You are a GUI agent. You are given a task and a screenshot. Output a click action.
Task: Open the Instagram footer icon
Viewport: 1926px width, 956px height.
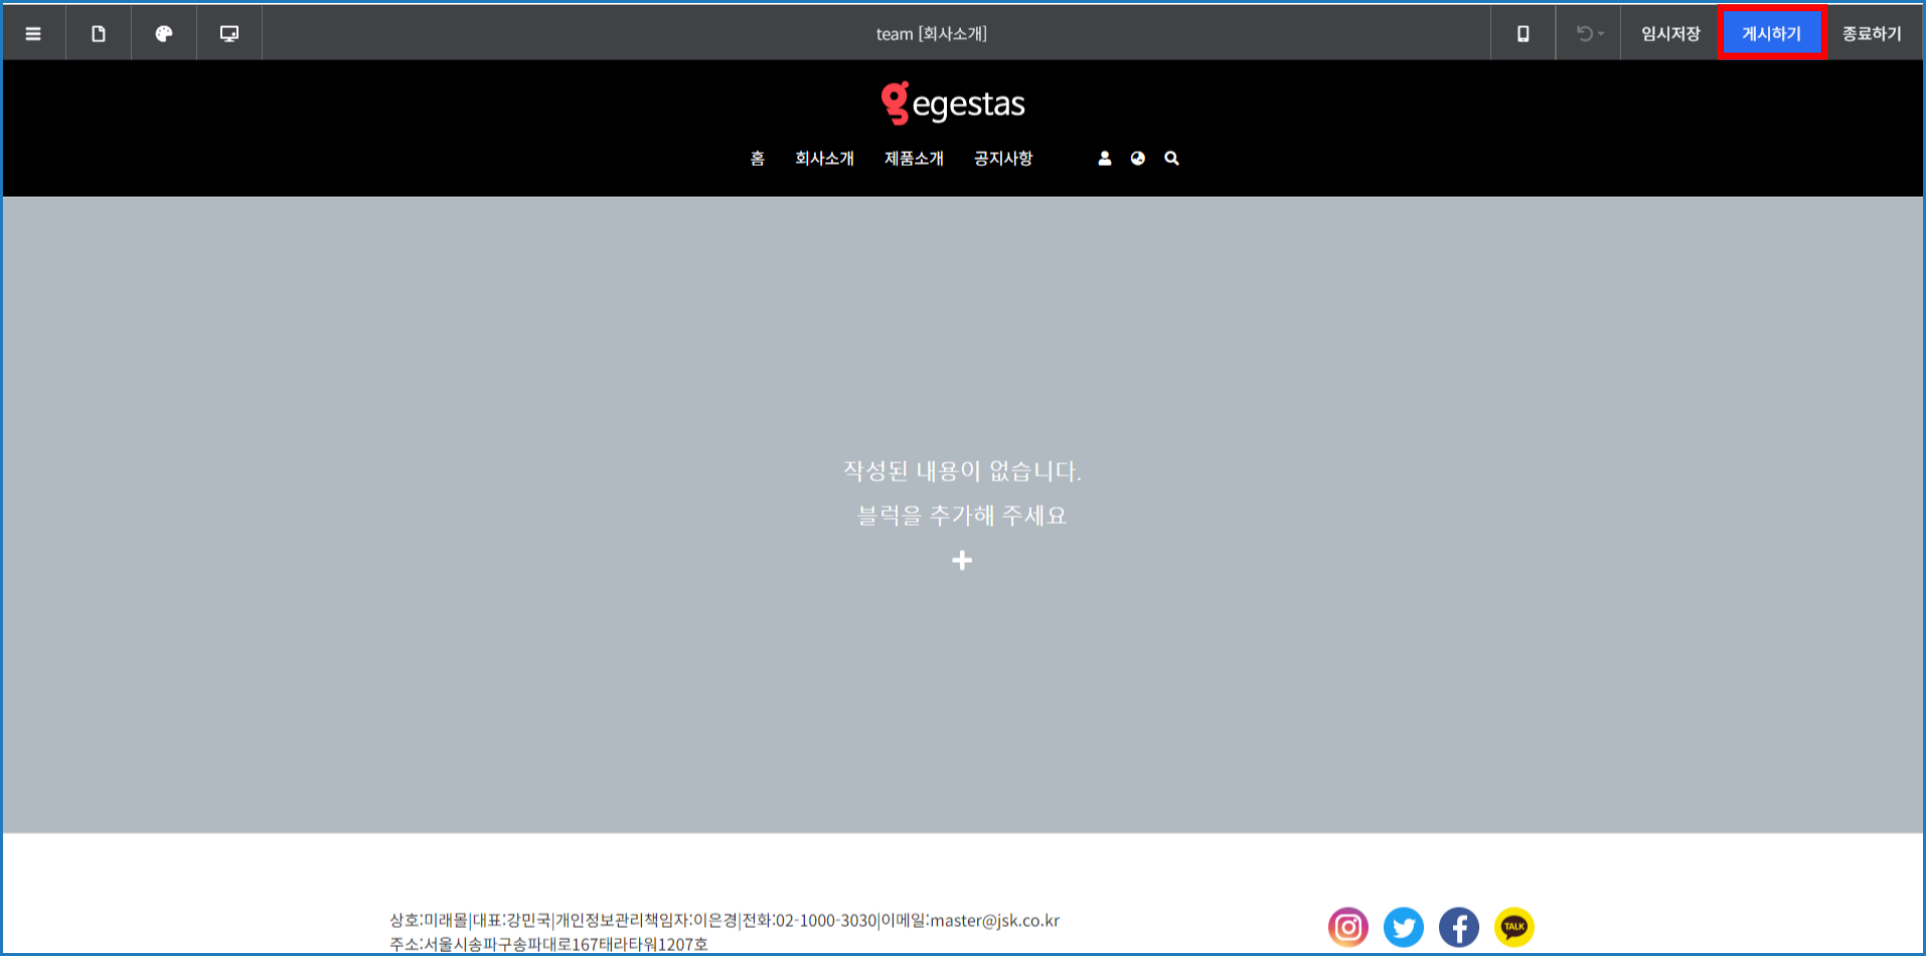[x=1348, y=927]
